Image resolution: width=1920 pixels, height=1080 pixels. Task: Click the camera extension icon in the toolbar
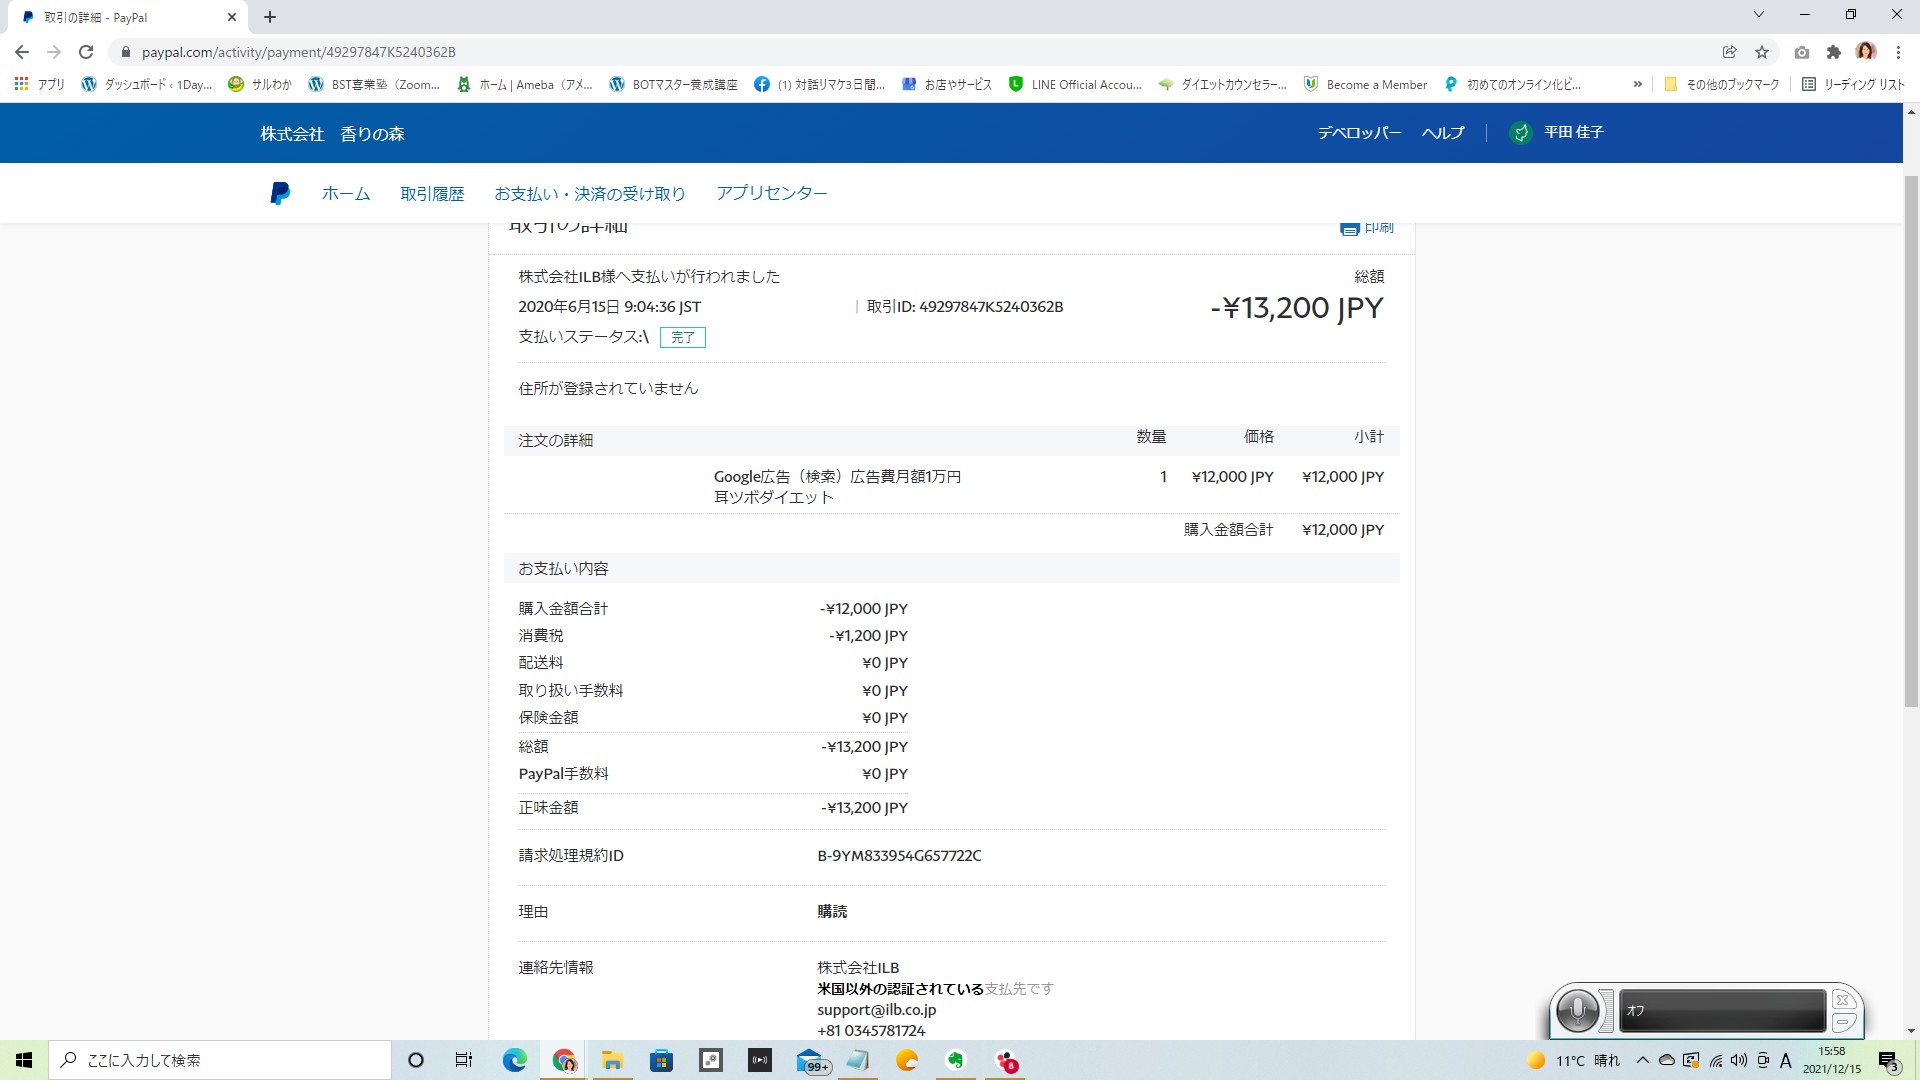pos(1801,52)
